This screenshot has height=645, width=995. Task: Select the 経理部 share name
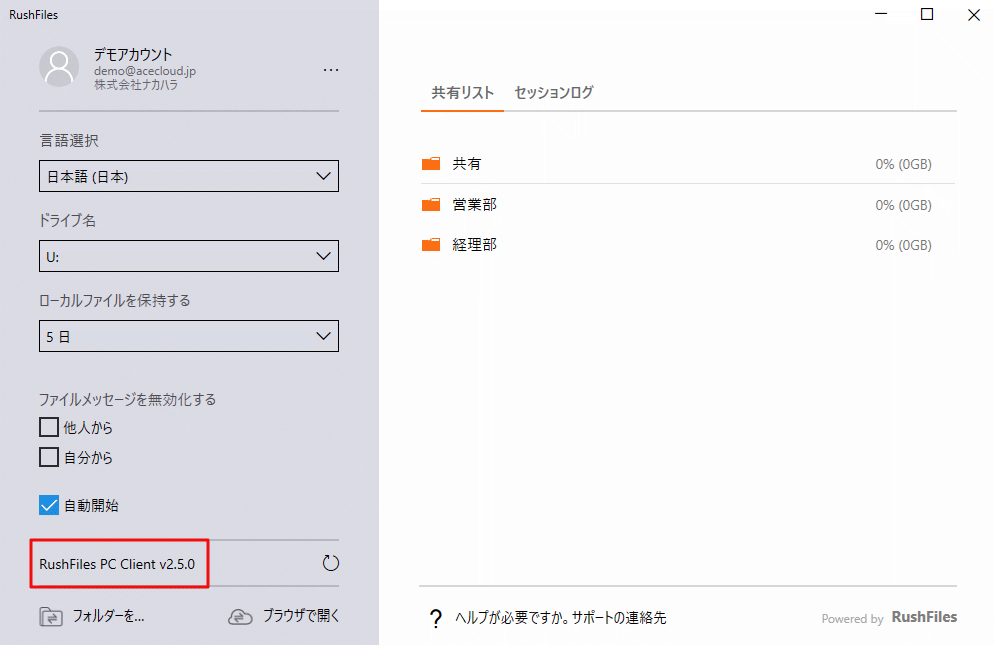[474, 244]
